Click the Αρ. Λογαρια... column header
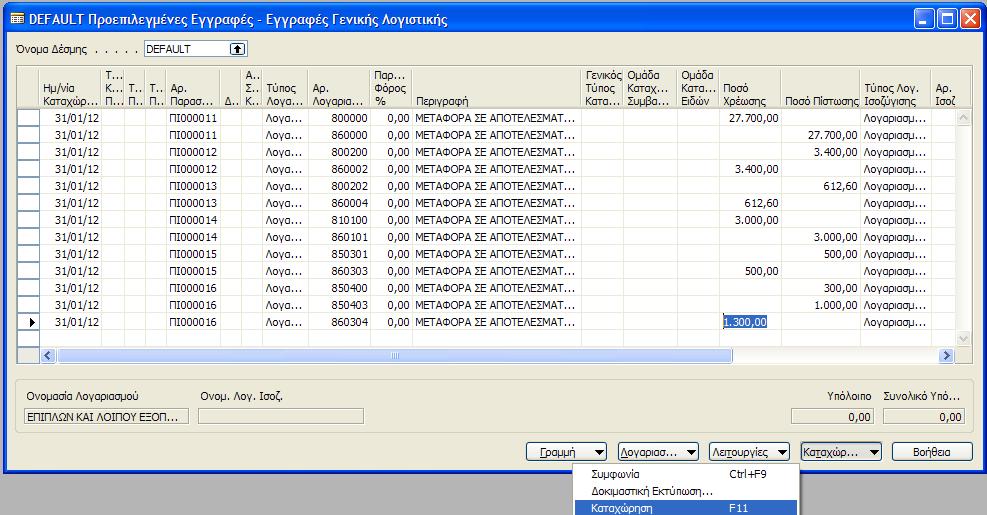Viewport: 987px width, 515px height. pos(339,88)
